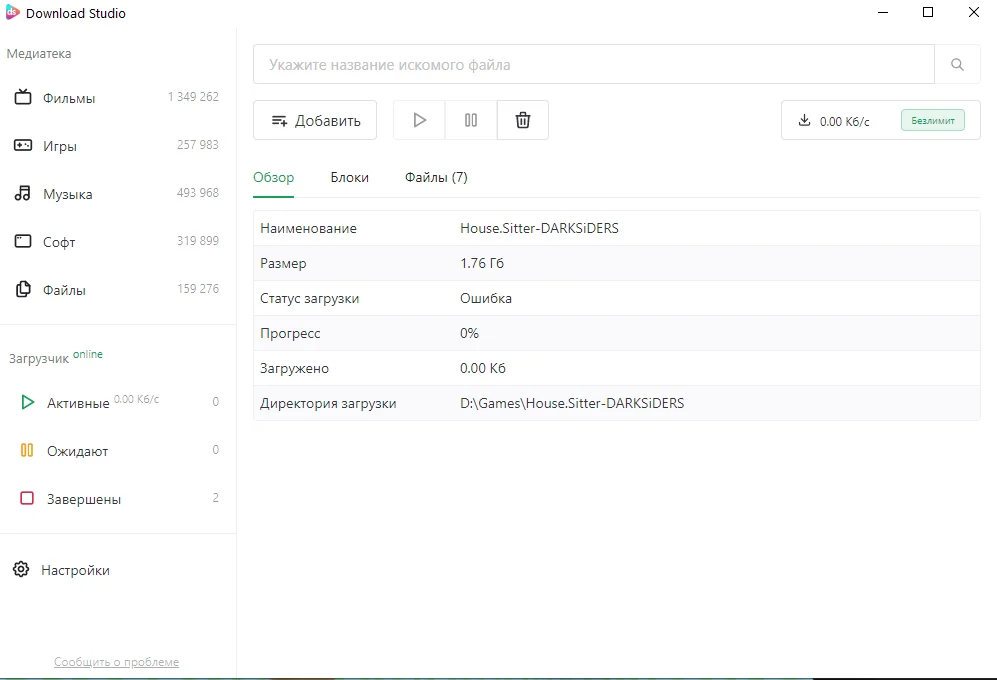
Task: Click the Добавить button
Action: 315,120
